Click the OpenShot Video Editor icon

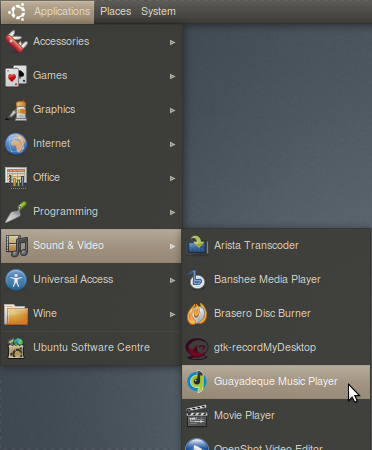pos(197,444)
